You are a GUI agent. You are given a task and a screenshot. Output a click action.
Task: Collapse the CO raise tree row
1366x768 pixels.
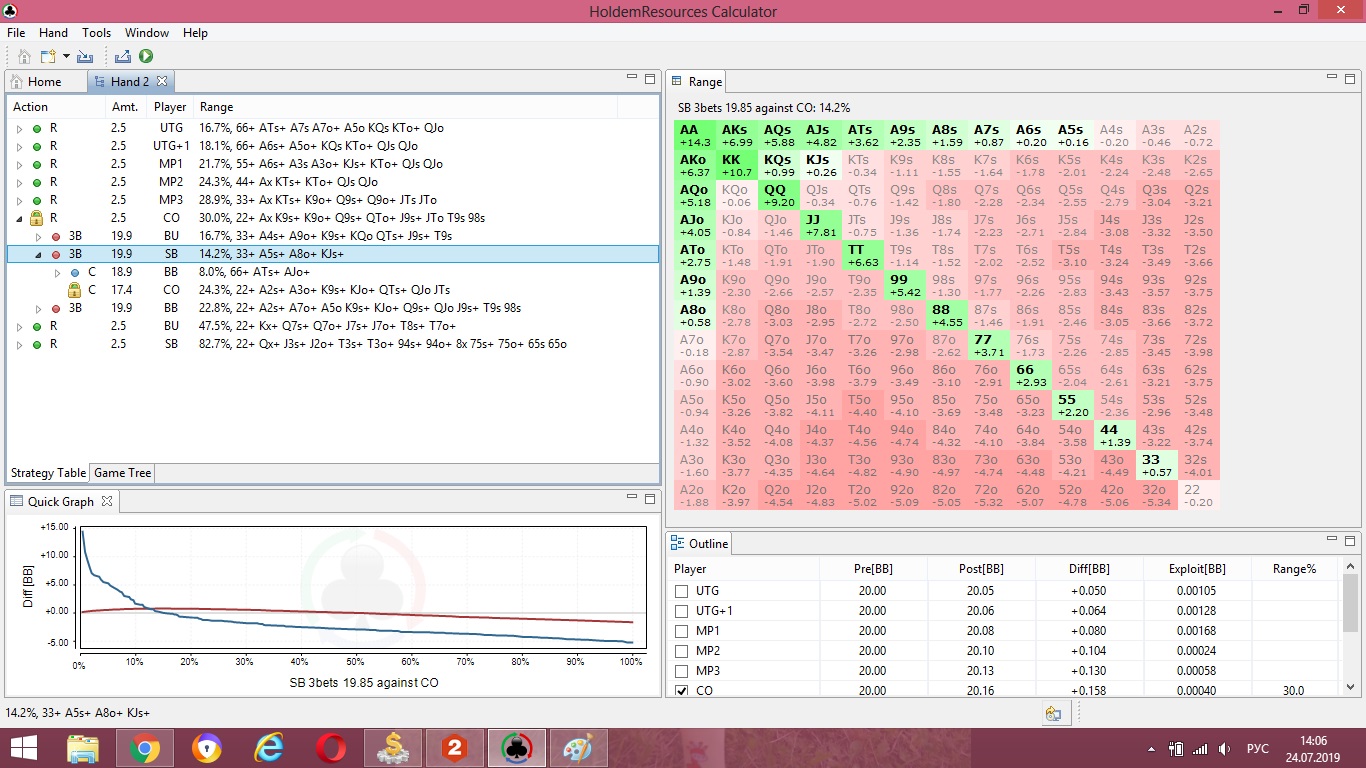(x=19, y=218)
